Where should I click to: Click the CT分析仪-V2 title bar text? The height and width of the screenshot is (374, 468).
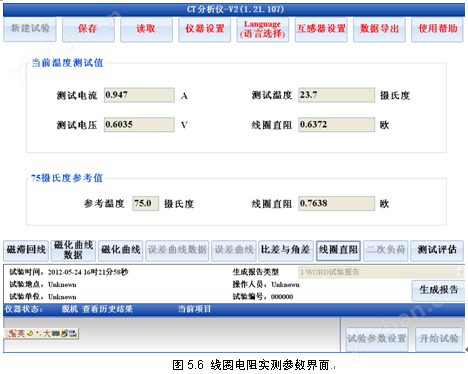(235, 9)
